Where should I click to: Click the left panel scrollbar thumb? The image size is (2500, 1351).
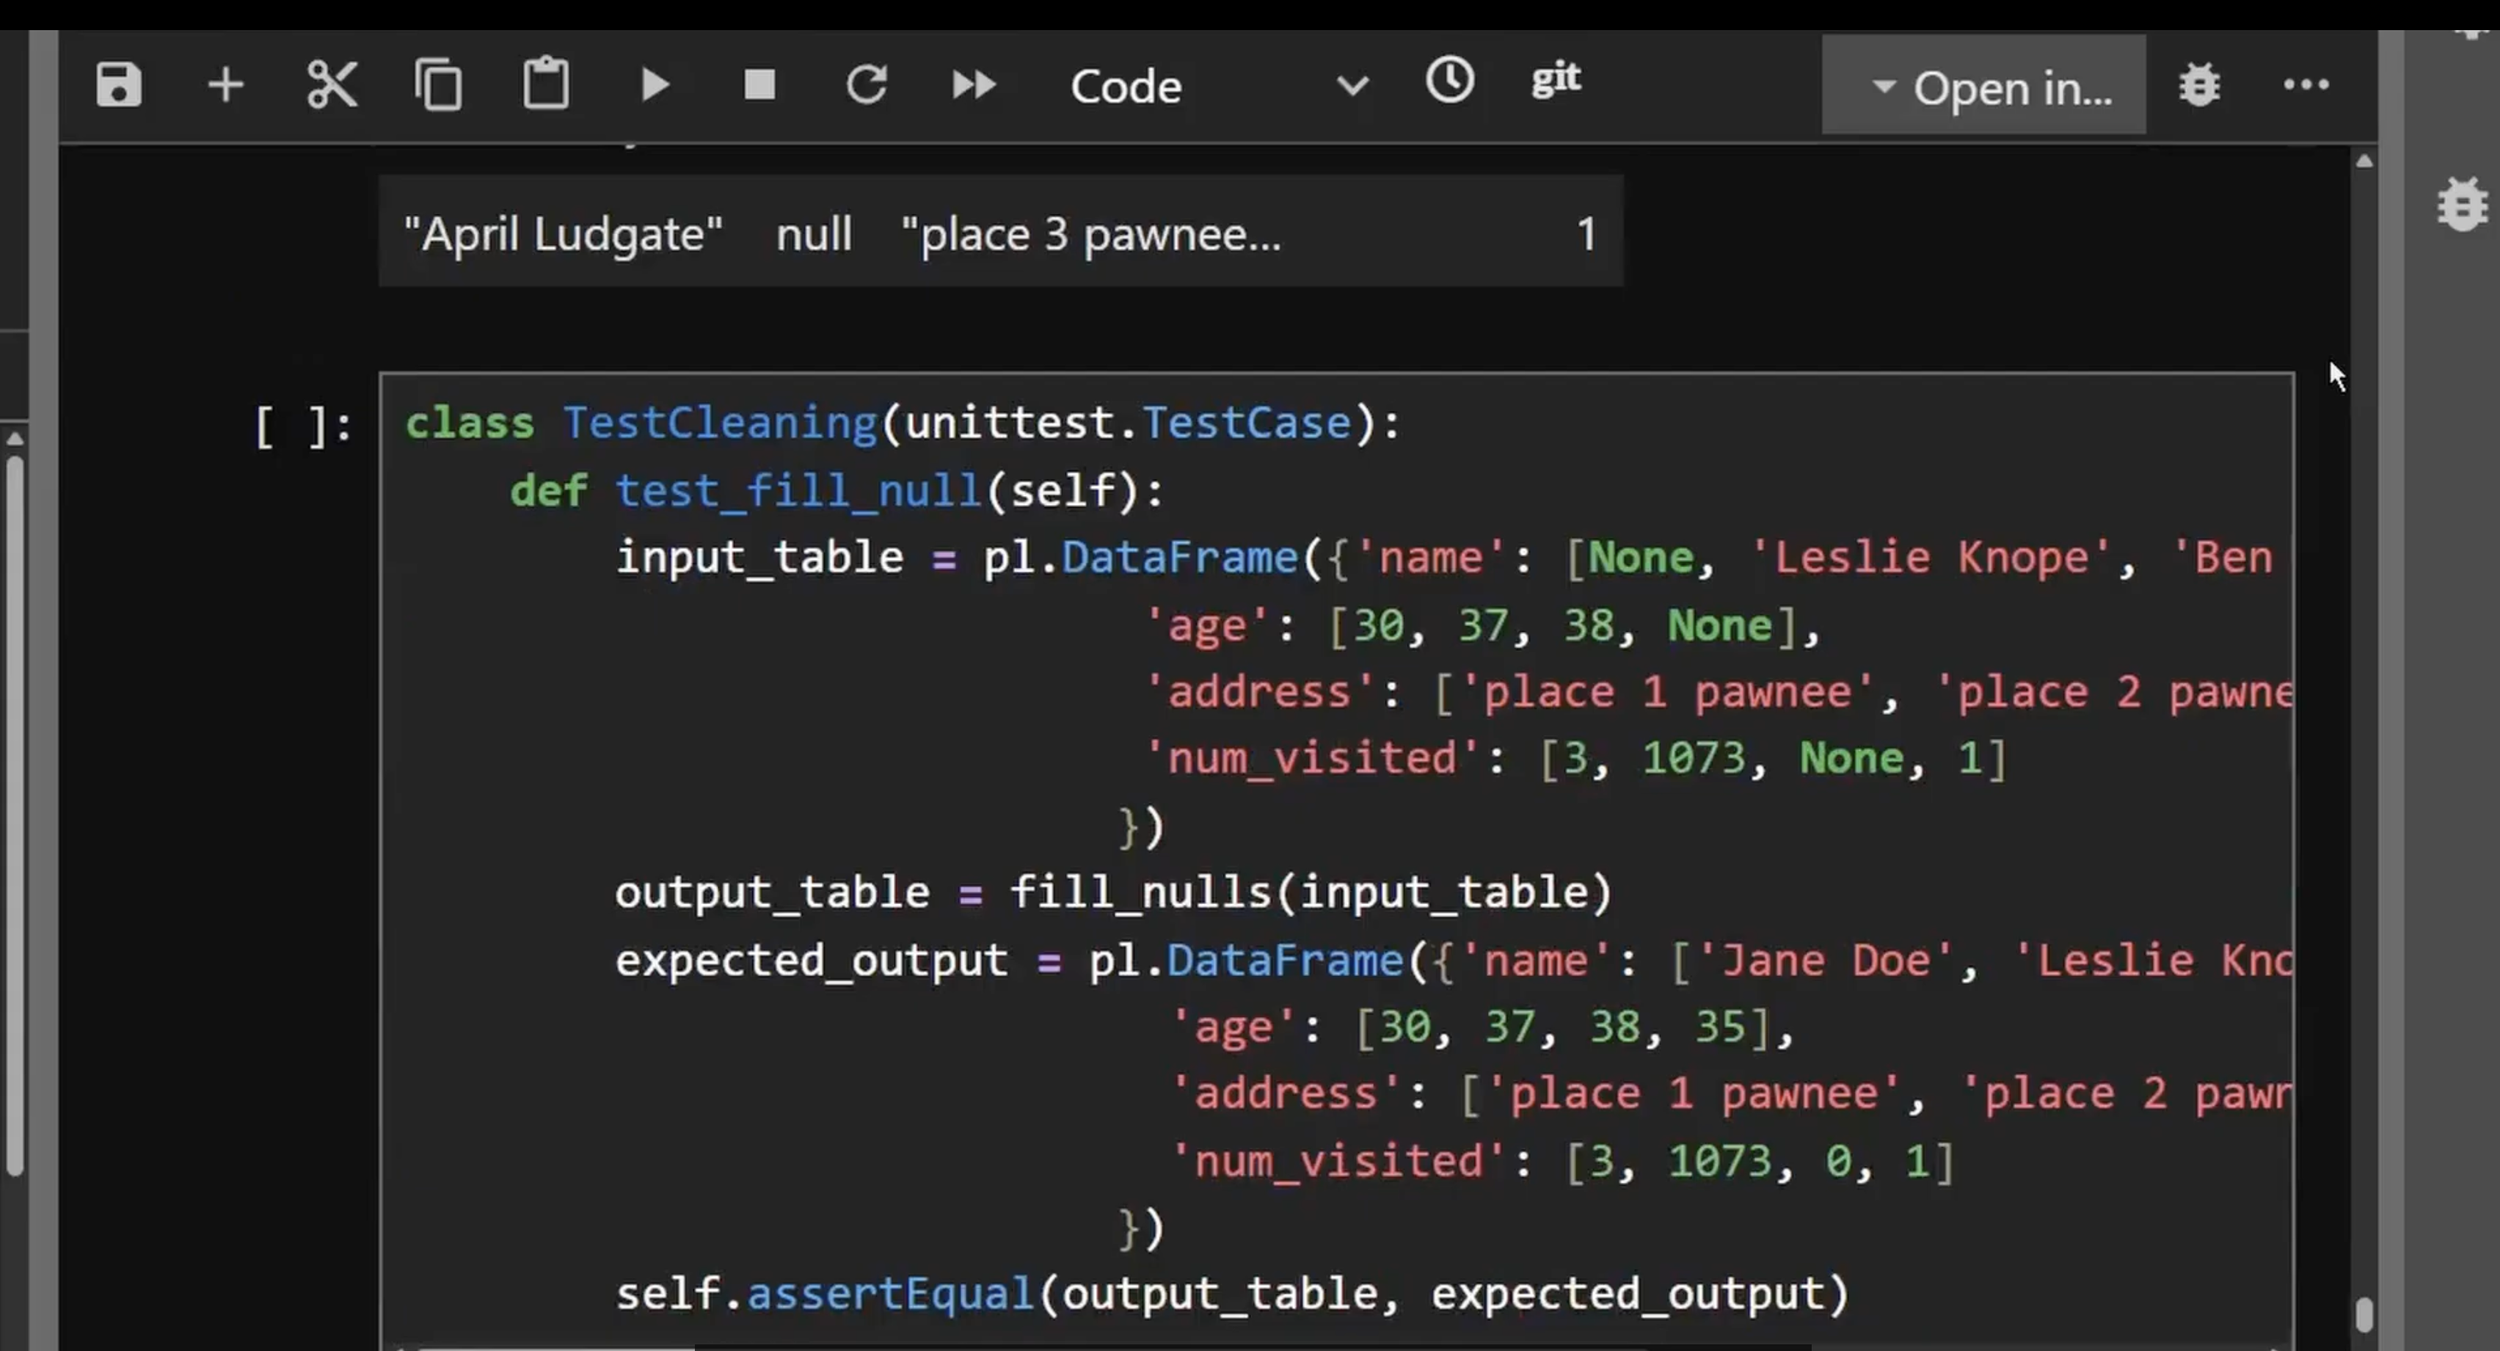(x=14, y=815)
